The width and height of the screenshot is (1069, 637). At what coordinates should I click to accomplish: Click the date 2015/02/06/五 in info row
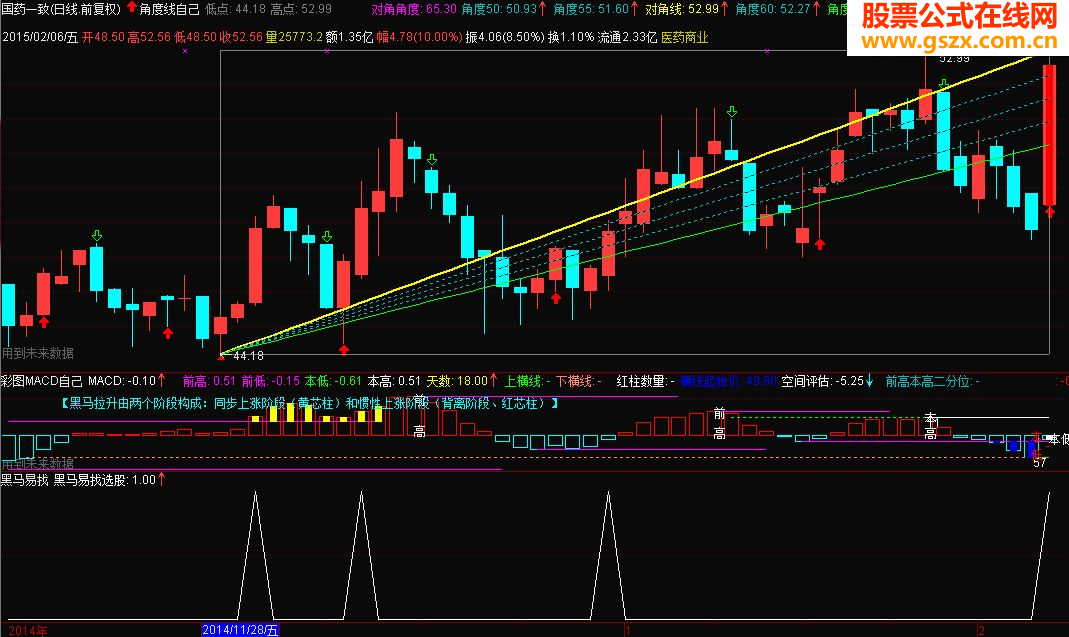click(40, 37)
